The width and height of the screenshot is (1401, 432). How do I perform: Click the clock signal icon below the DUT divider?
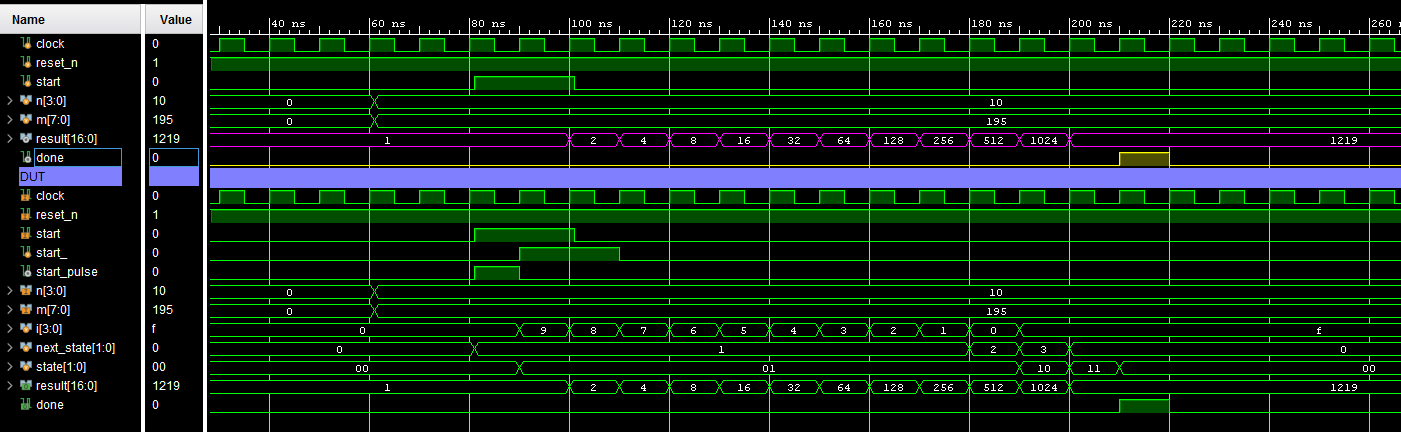coord(26,196)
